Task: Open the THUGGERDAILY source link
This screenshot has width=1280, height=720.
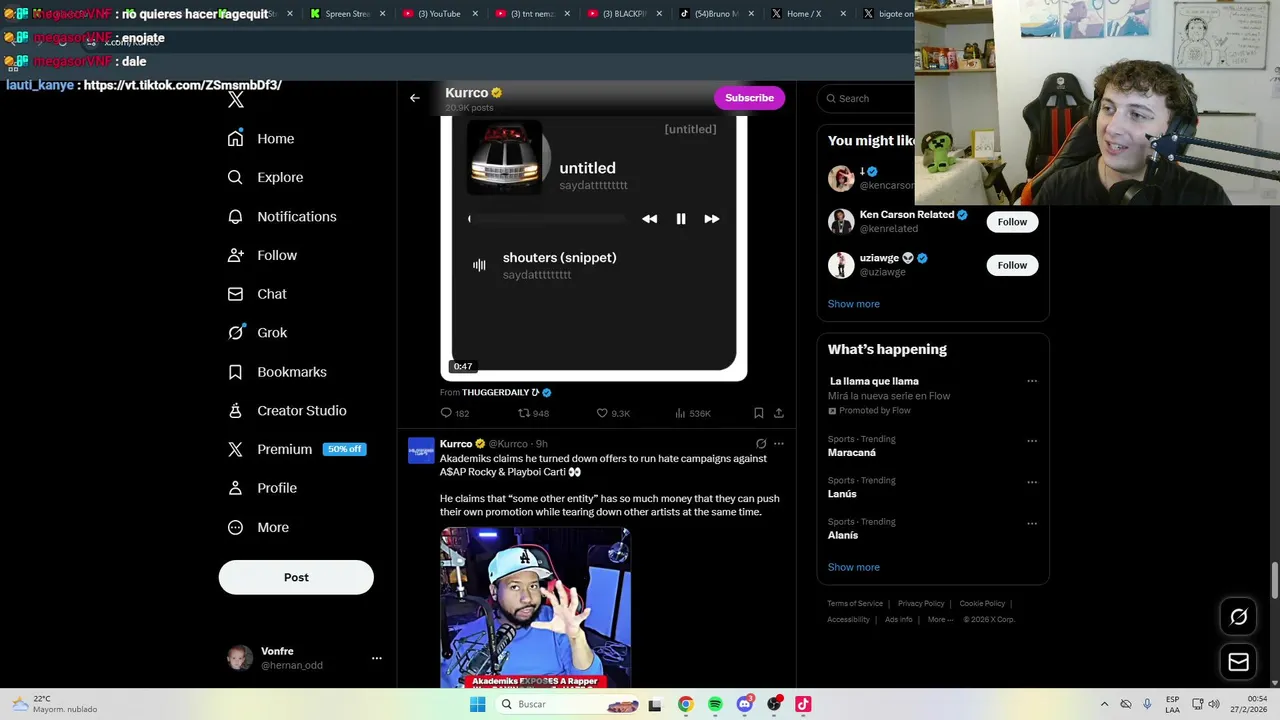Action: click(x=506, y=392)
